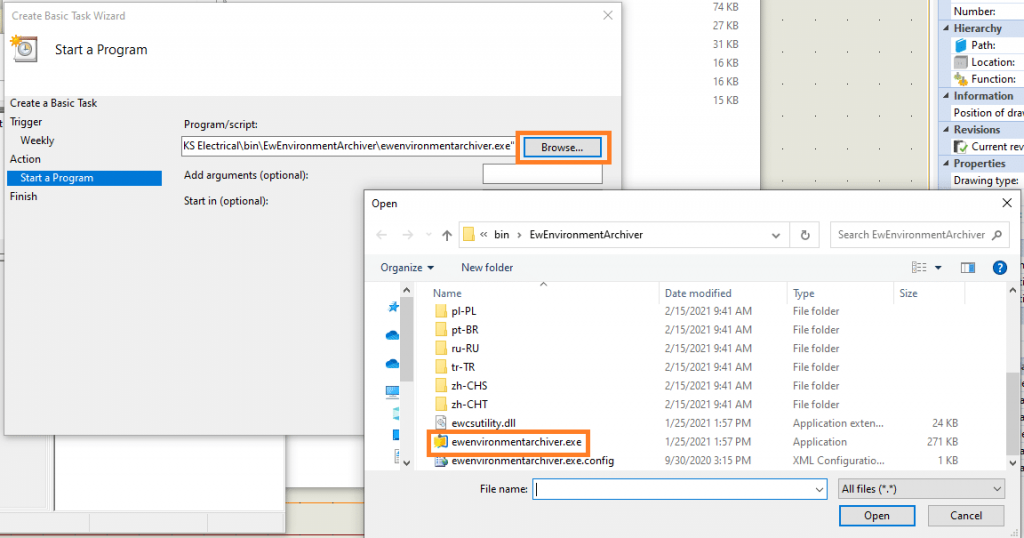This screenshot has height=538, width=1024.
Task: Click the Add arguments optional text box
Action: [x=542, y=175]
